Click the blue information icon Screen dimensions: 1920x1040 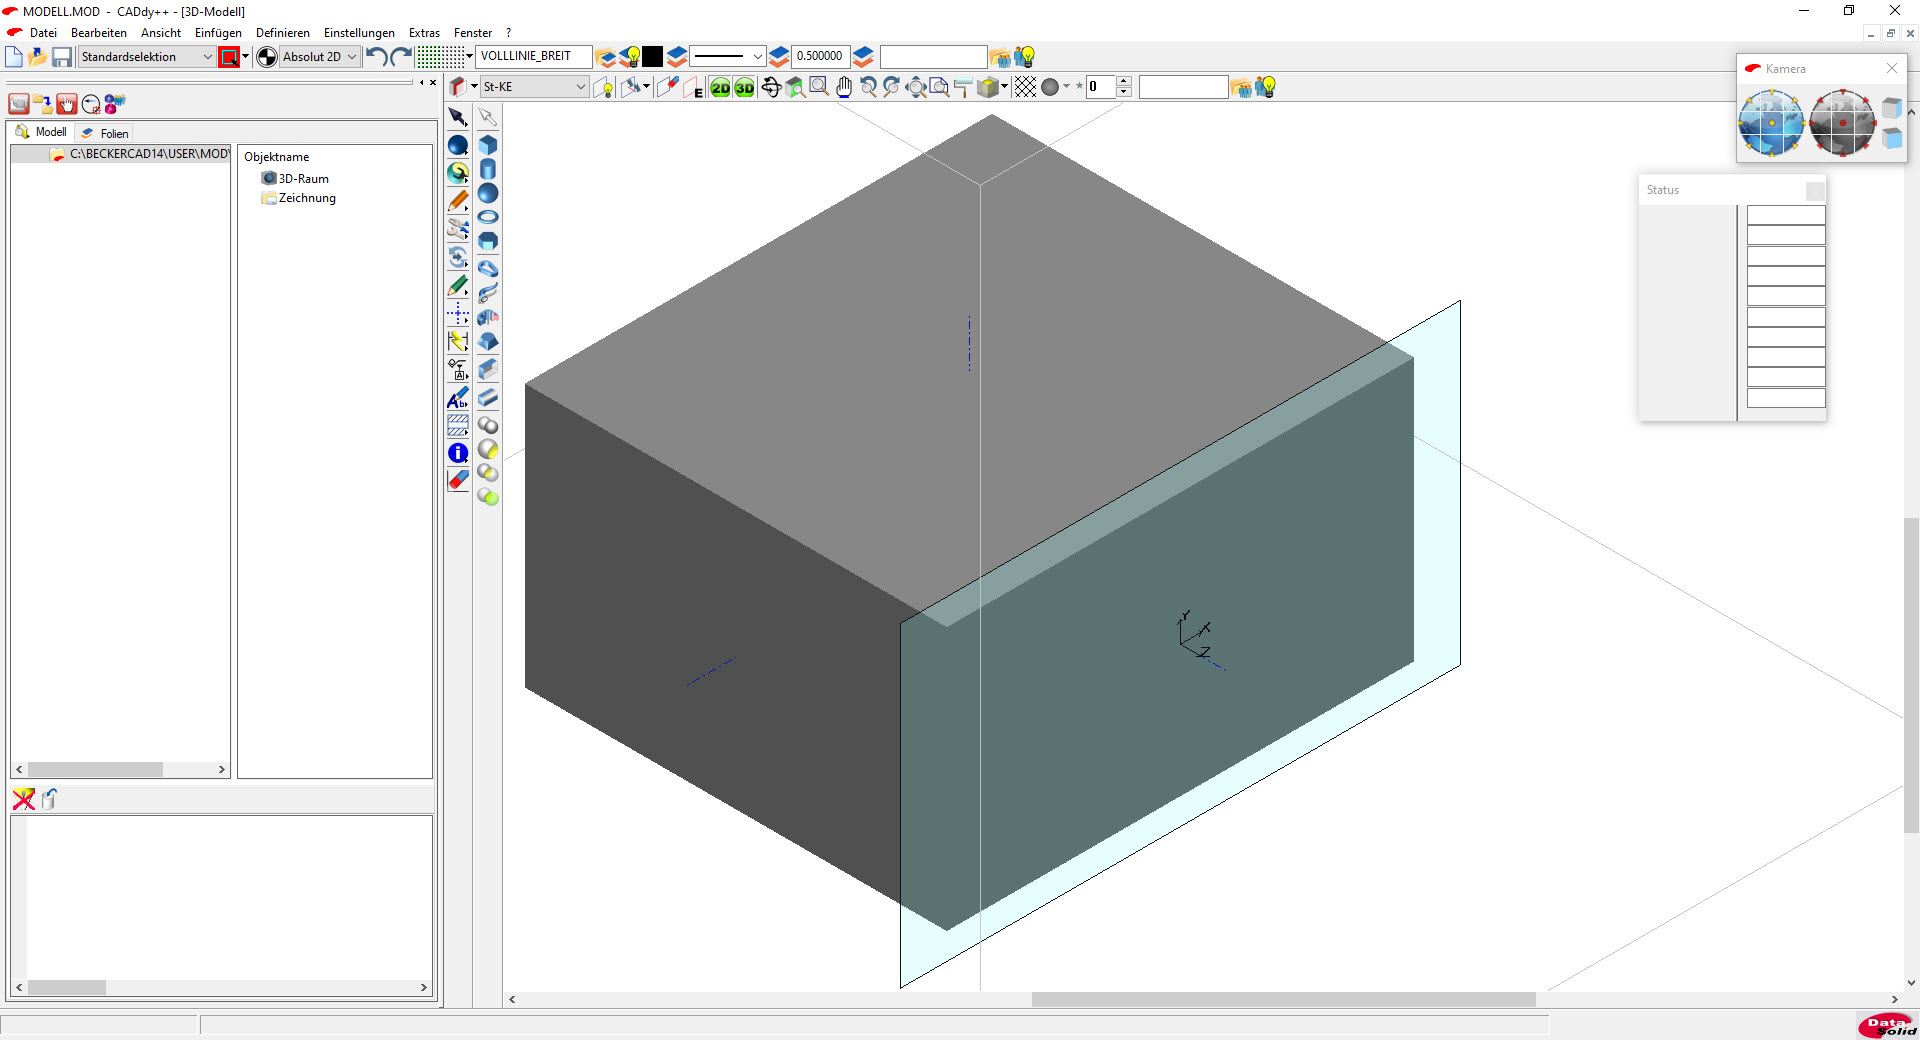pos(458,453)
